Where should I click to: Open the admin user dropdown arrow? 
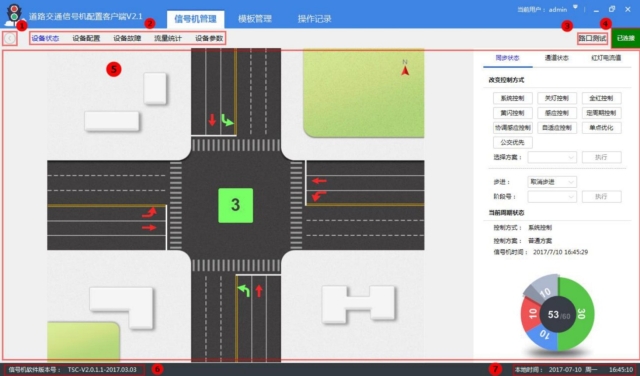576,7
